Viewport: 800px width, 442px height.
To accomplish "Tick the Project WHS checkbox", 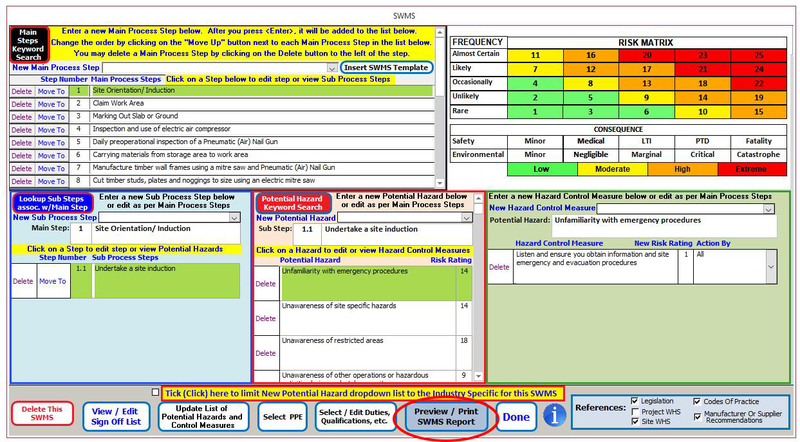I will tap(635, 411).
